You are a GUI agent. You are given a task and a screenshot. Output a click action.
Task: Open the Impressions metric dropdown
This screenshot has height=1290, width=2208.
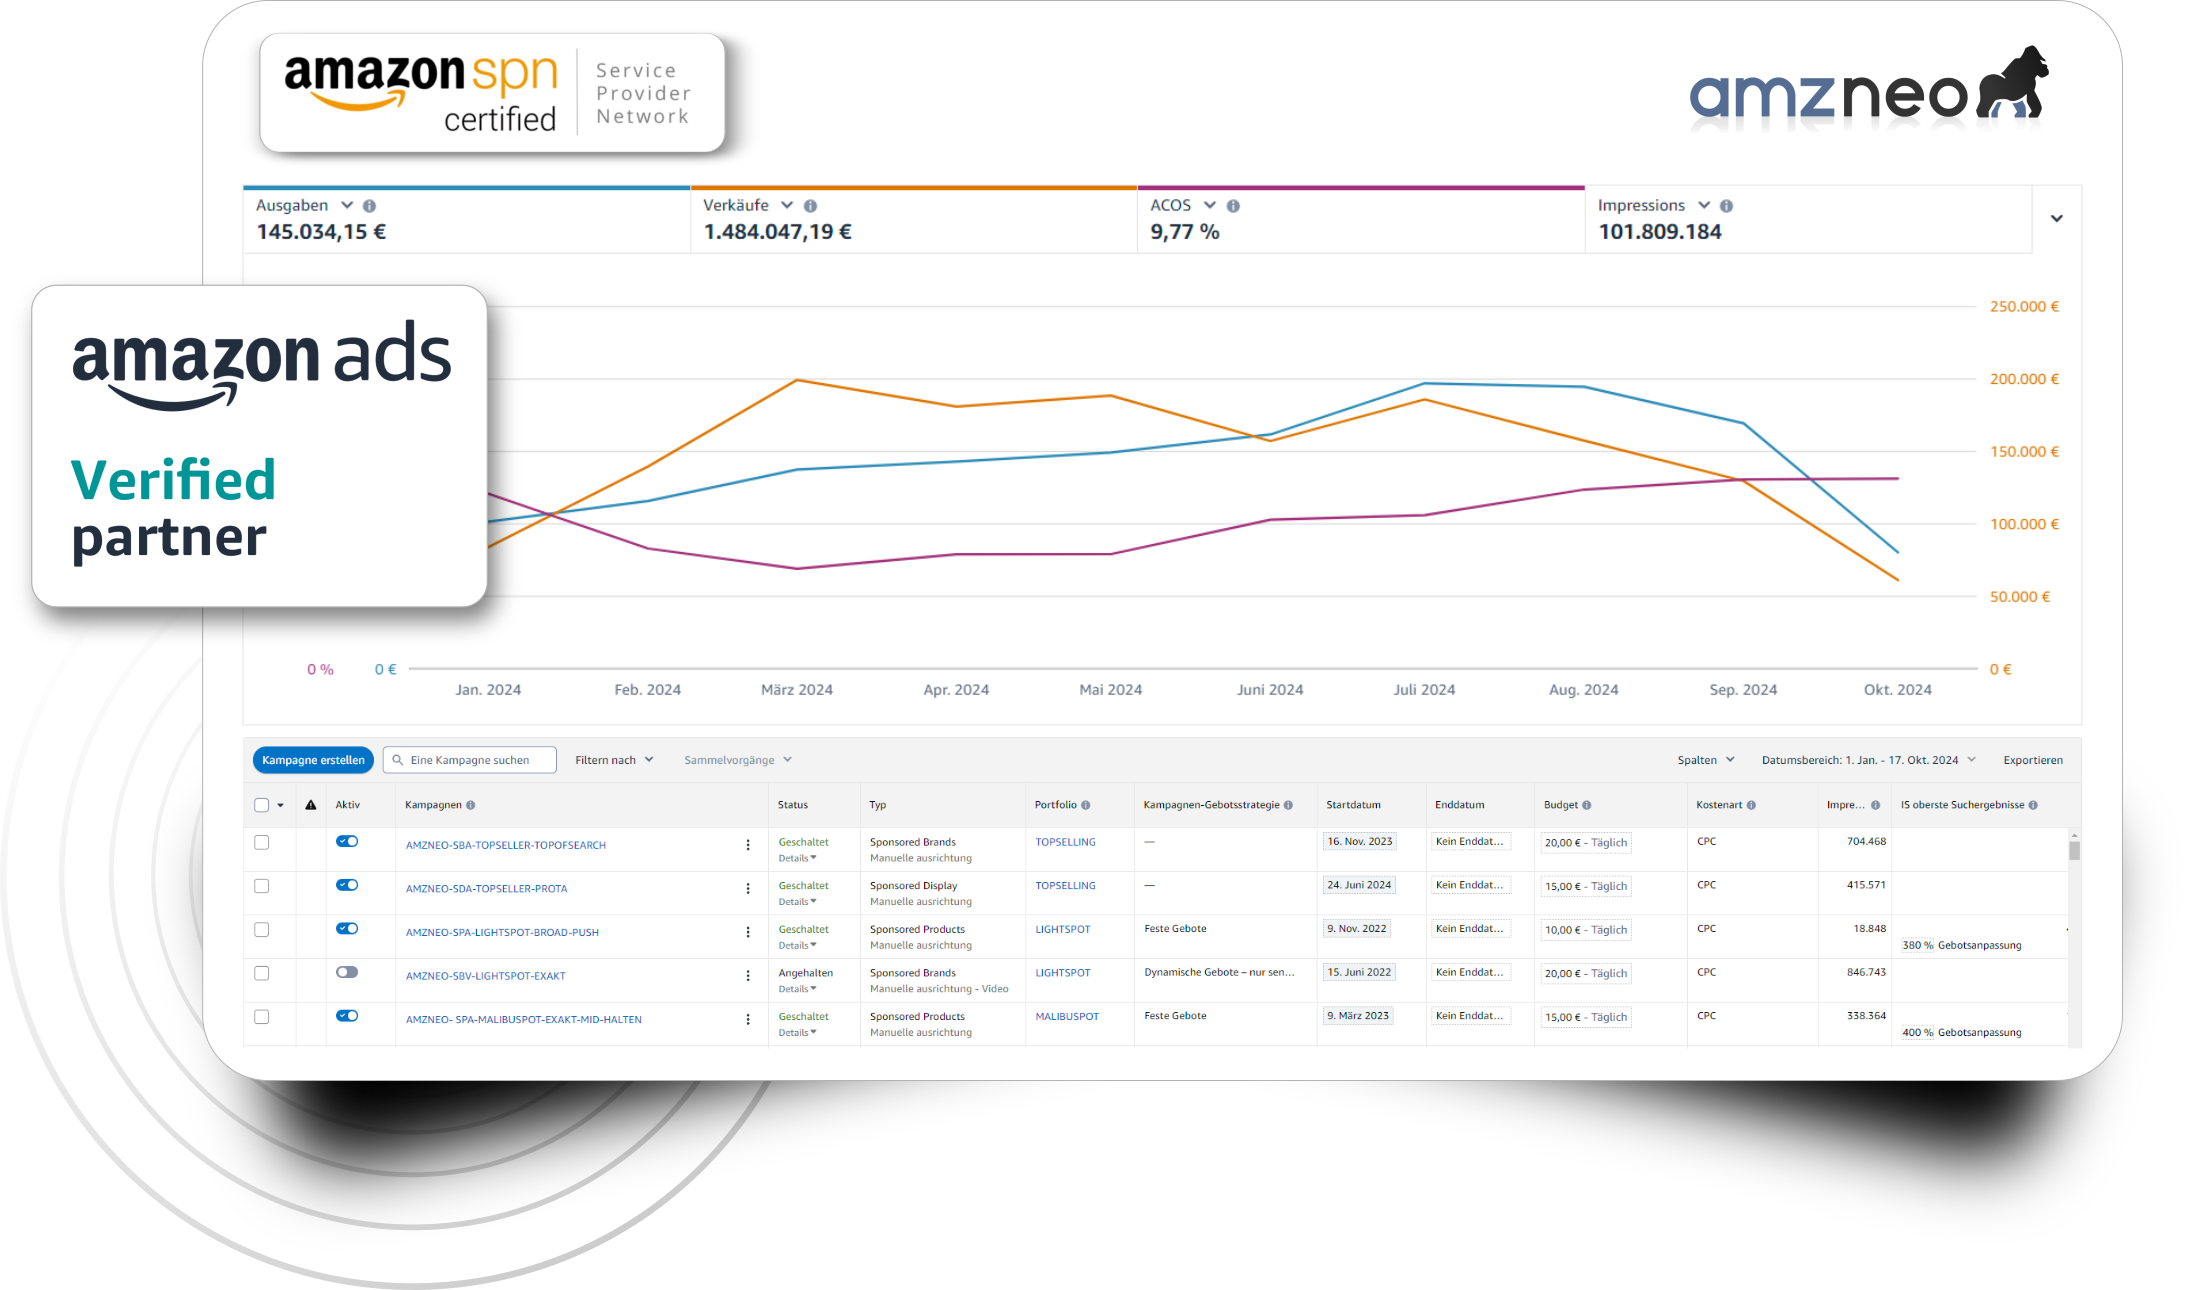coord(1704,205)
